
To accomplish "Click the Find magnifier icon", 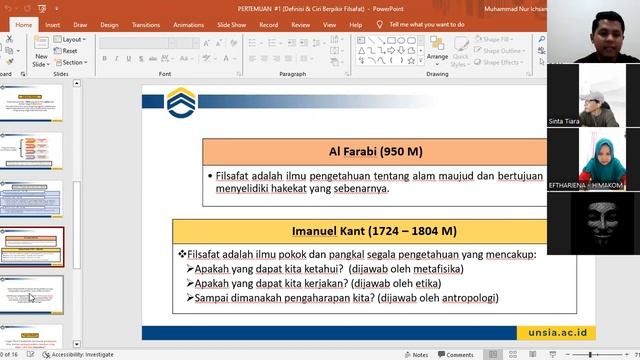I will pyautogui.click(x=542, y=39).
